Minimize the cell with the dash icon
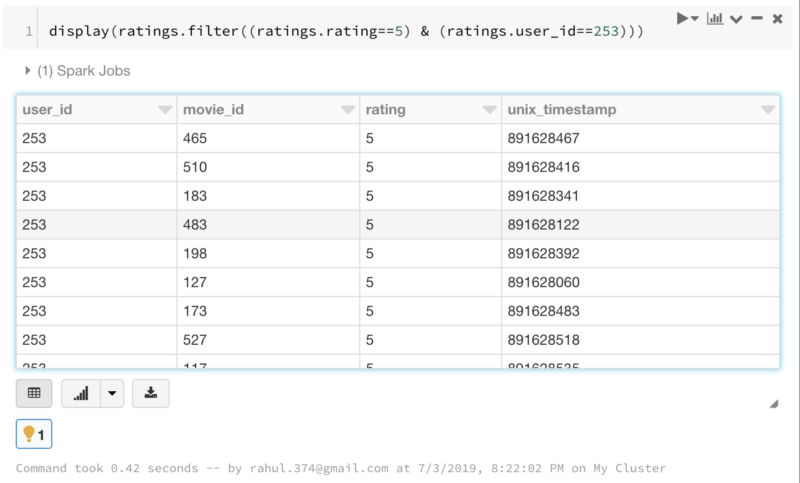Image resolution: width=800 pixels, height=483 pixels. point(757,19)
